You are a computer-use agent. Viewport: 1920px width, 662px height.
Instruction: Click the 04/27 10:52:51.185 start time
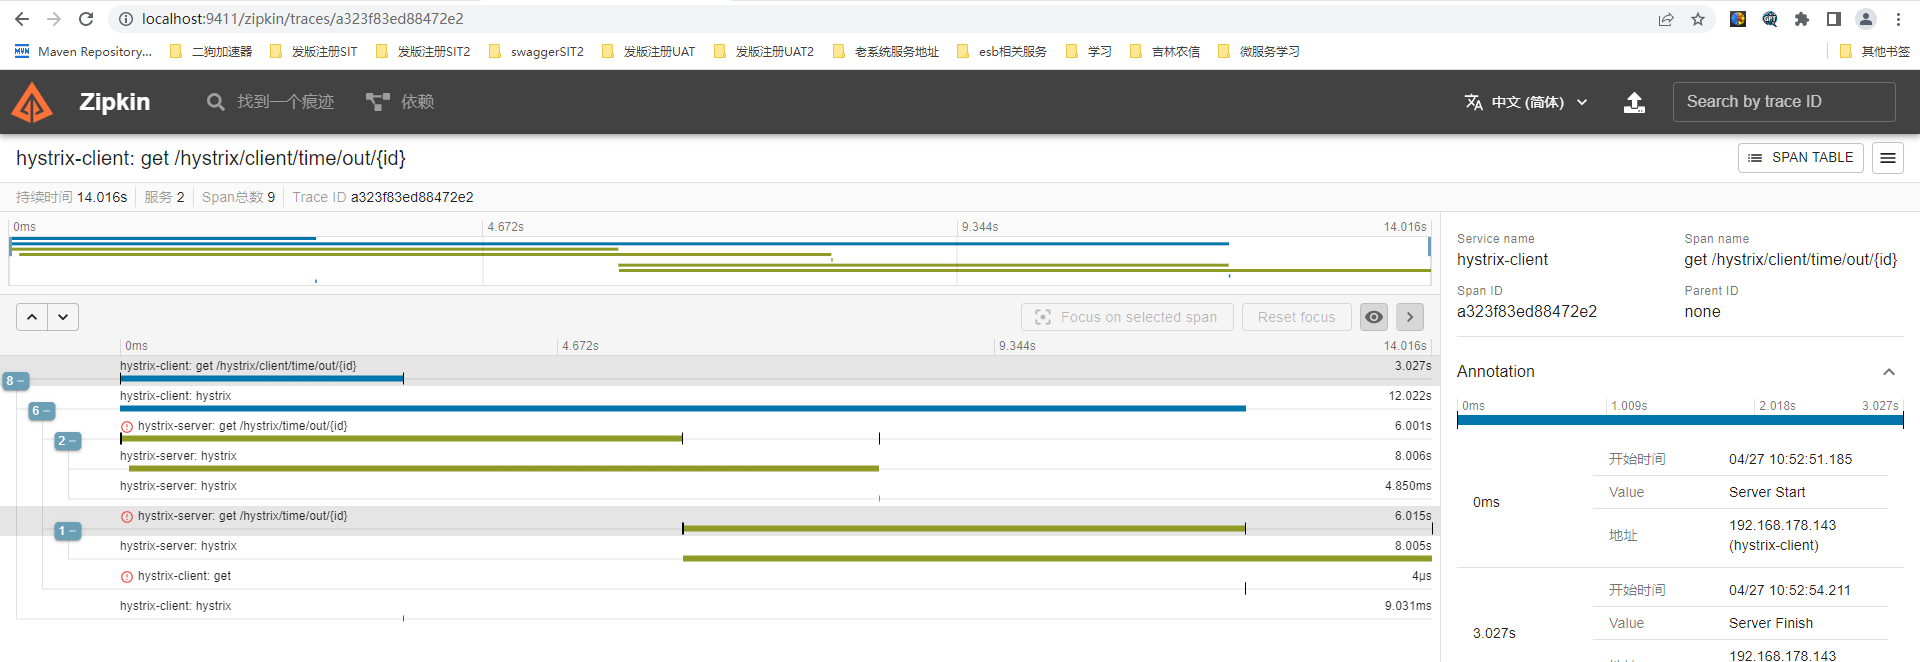click(x=1790, y=459)
